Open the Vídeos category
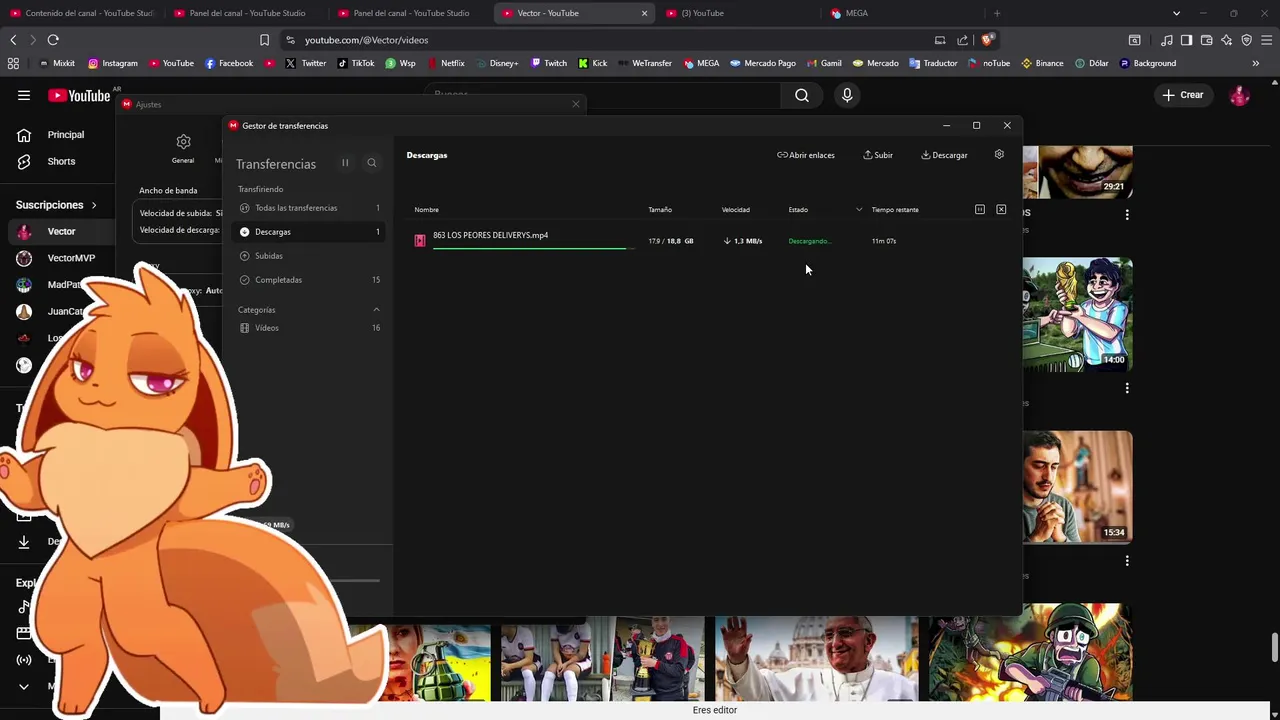 [x=309, y=328]
